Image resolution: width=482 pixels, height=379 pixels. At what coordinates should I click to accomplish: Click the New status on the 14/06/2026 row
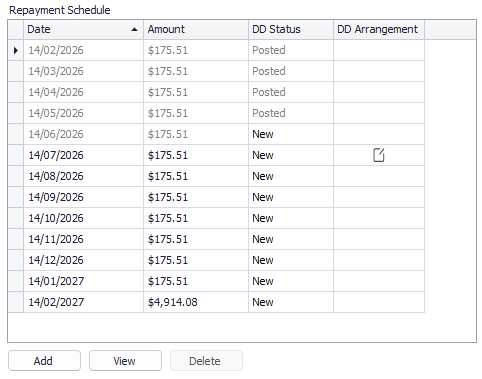pyautogui.click(x=291, y=134)
